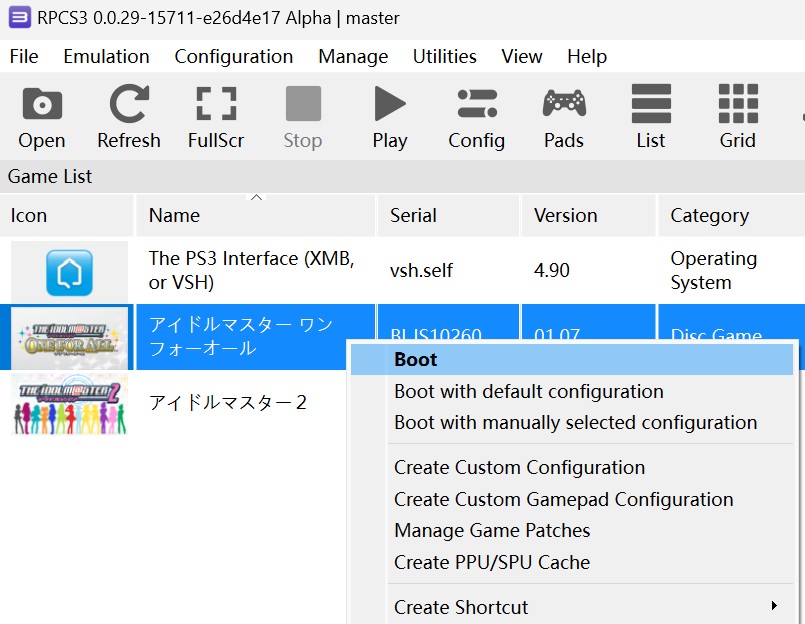
Task: Sort by the Category column header
Action: (732, 215)
